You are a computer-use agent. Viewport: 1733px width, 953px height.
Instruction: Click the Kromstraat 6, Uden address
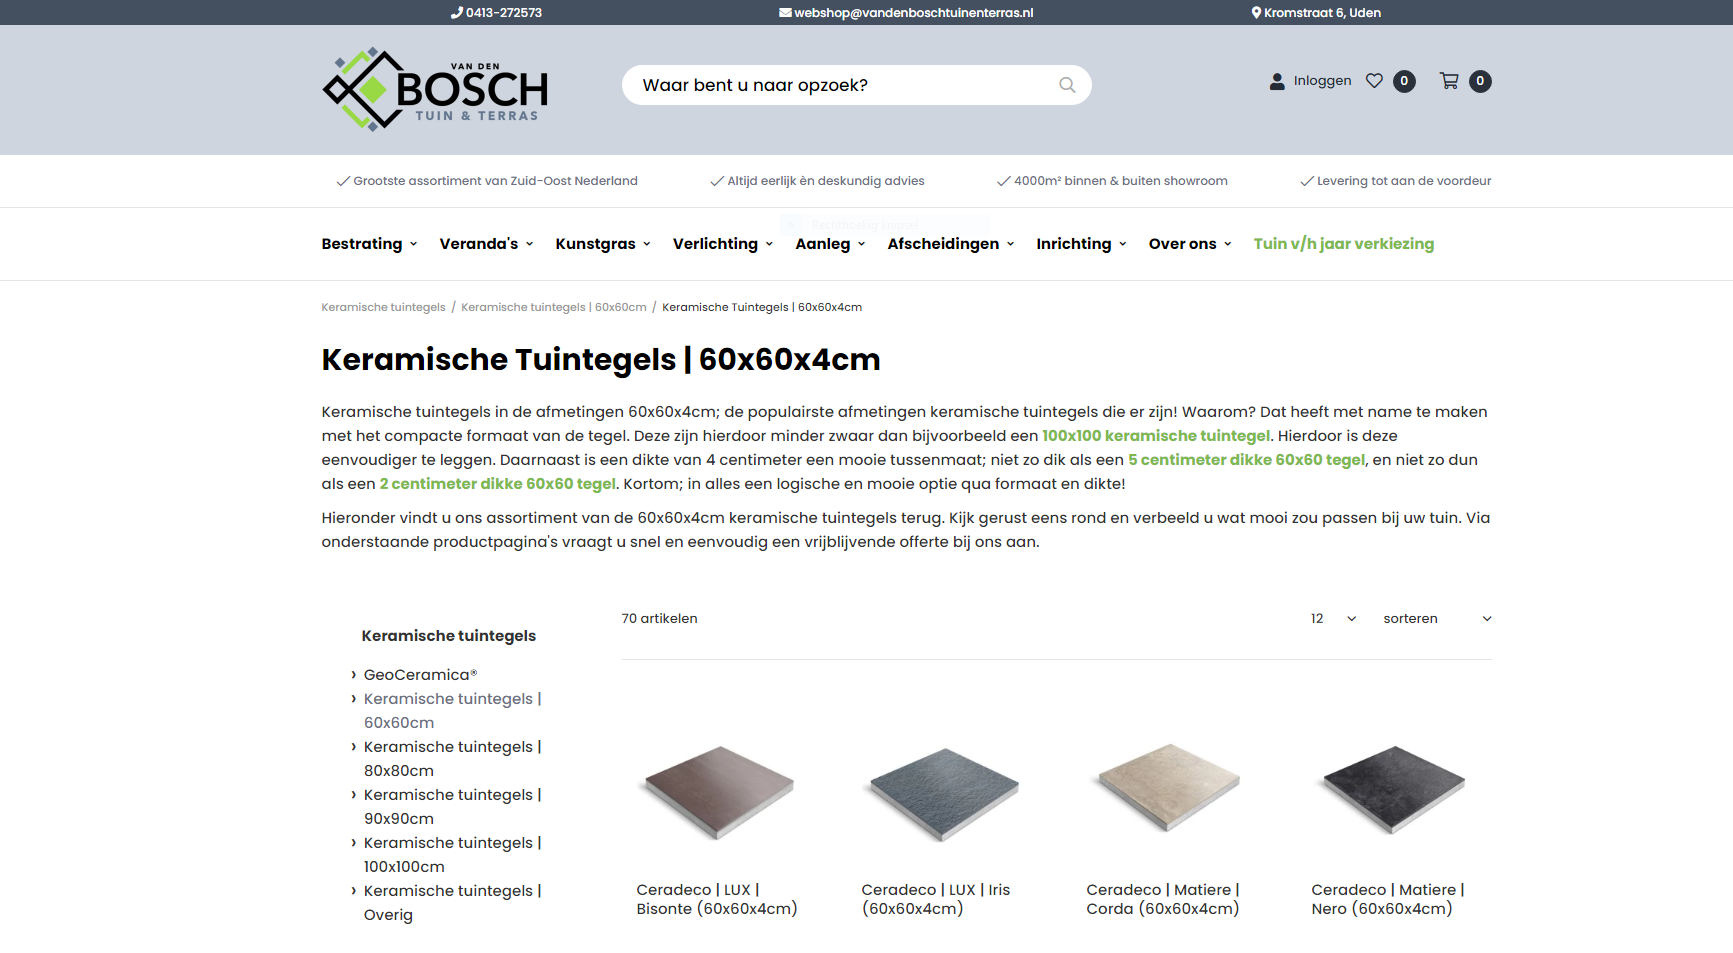click(1316, 13)
